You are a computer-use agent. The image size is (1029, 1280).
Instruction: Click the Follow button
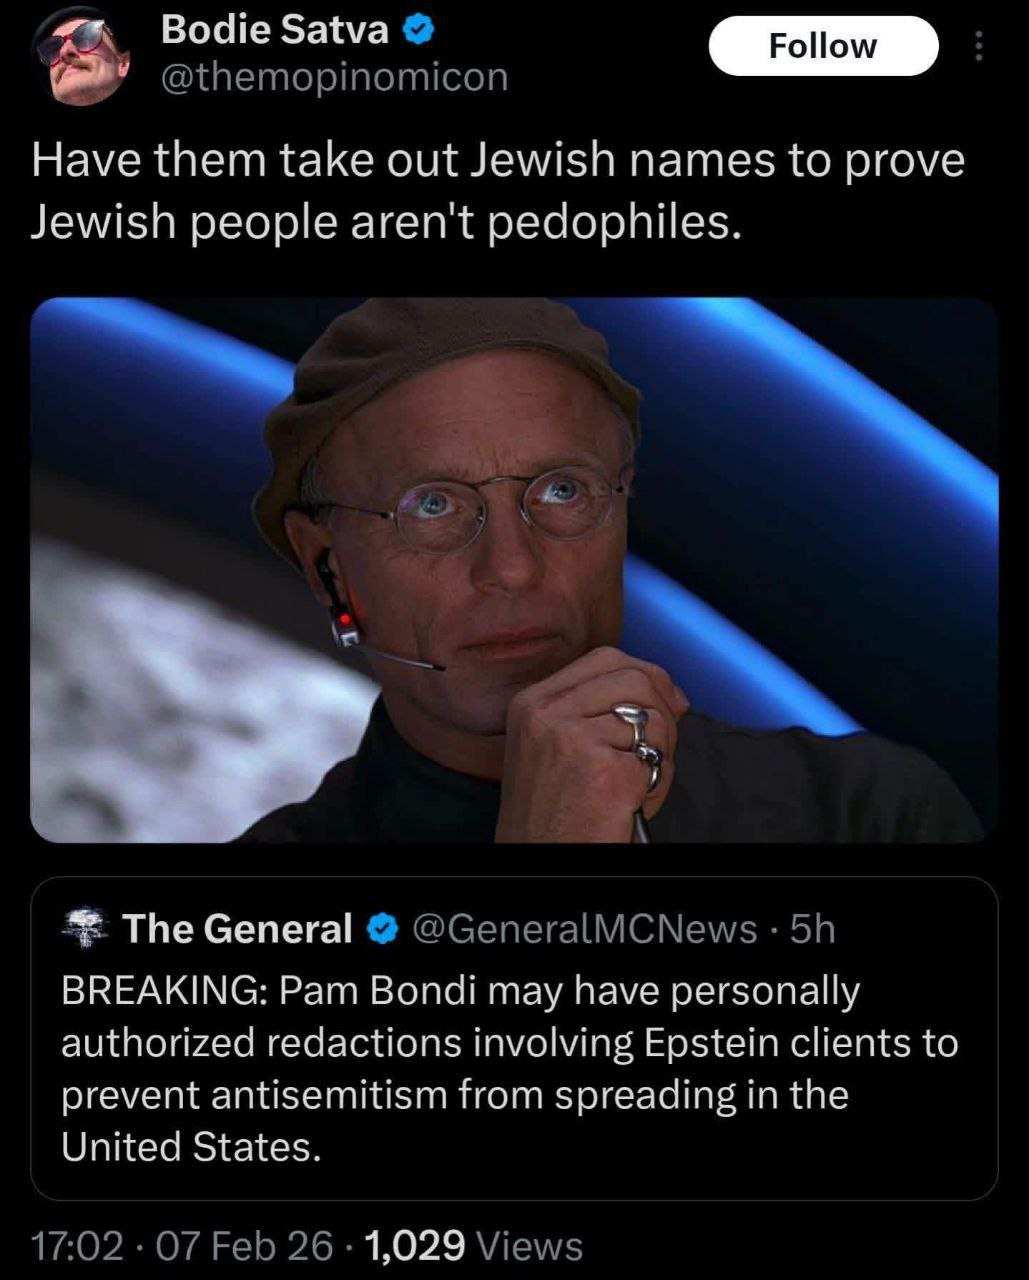click(x=823, y=46)
